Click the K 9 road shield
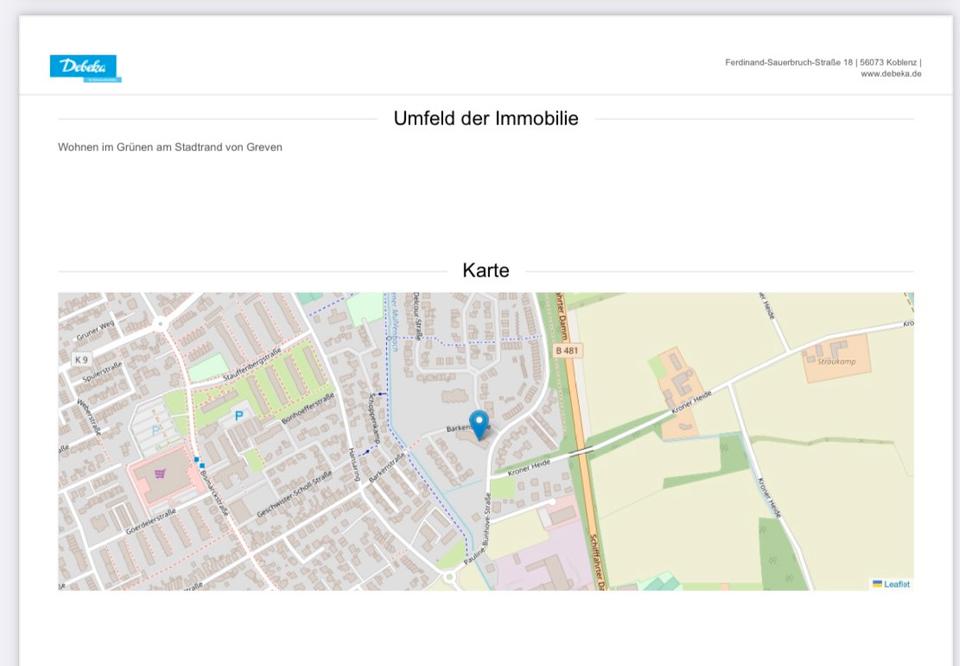 [81, 358]
